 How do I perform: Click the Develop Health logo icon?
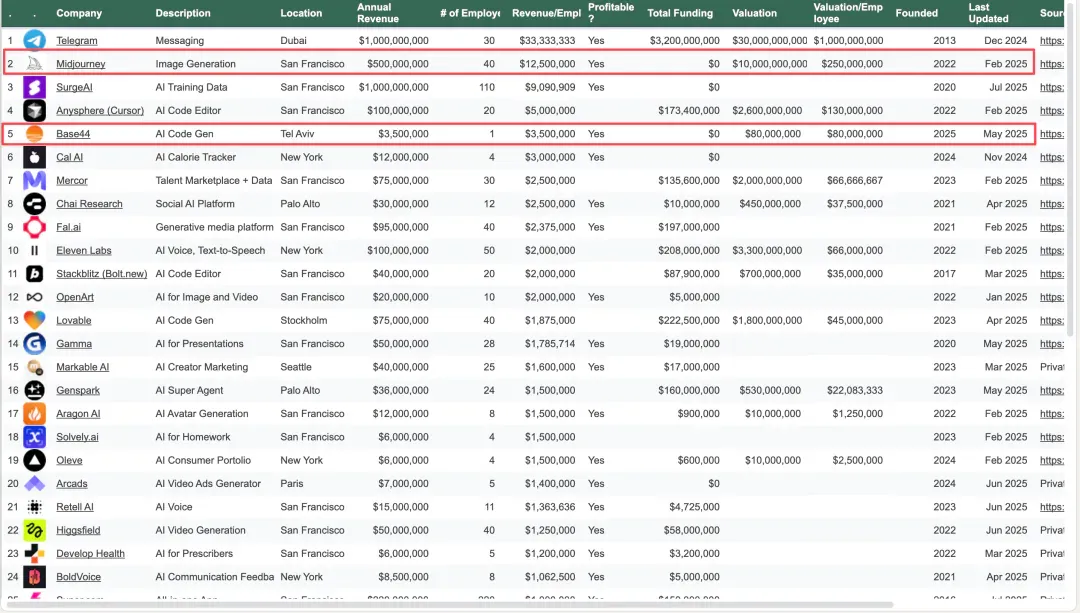tap(34, 554)
